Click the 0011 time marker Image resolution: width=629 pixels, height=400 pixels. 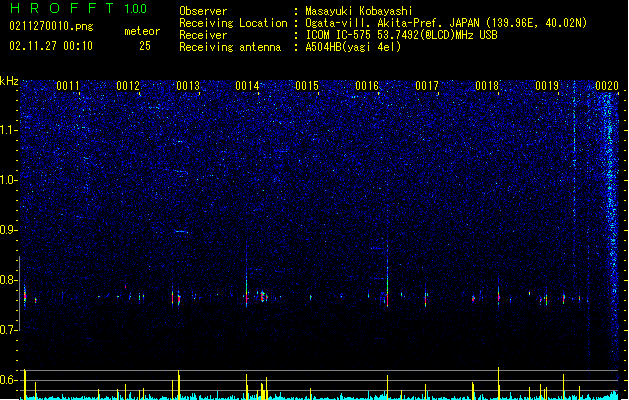pos(68,86)
